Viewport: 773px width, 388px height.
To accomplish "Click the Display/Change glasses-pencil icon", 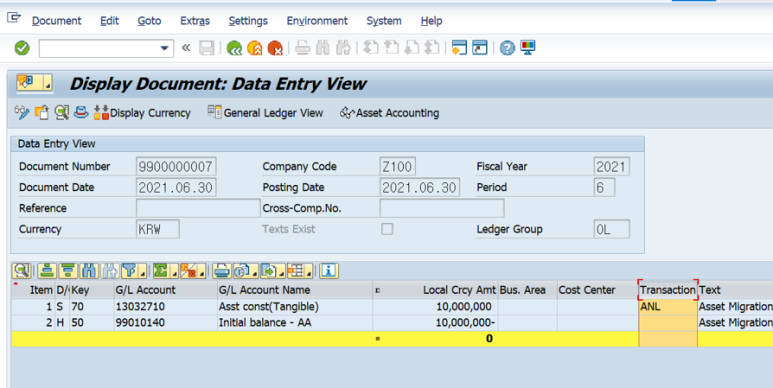I will tap(22, 112).
